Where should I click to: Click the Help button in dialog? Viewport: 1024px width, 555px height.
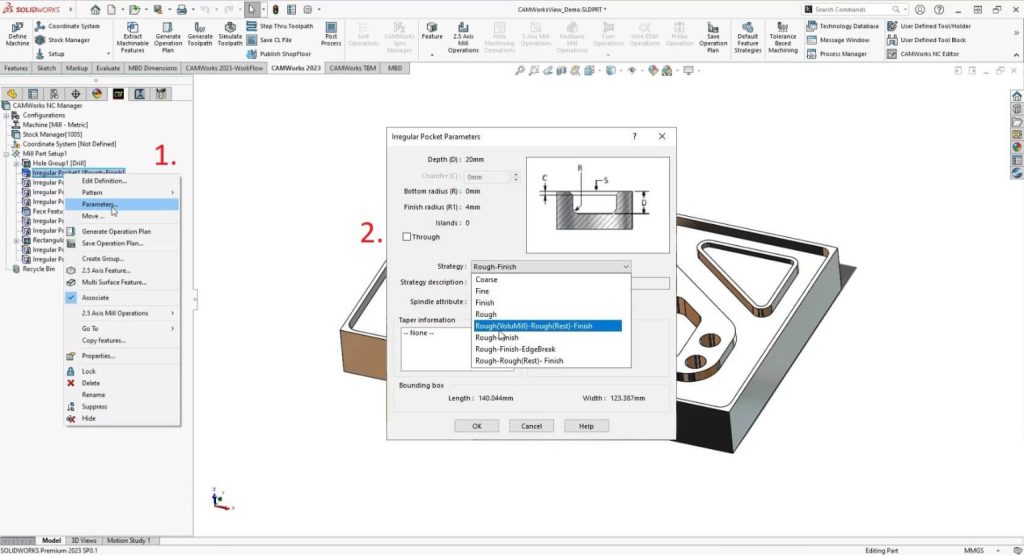pos(586,426)
